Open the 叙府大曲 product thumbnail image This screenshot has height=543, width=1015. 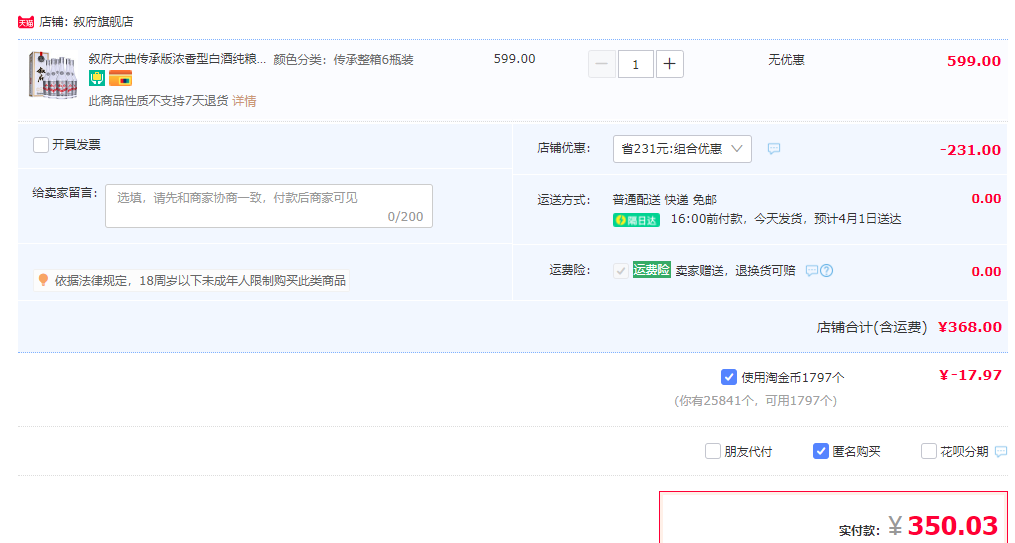click(52, 74)
